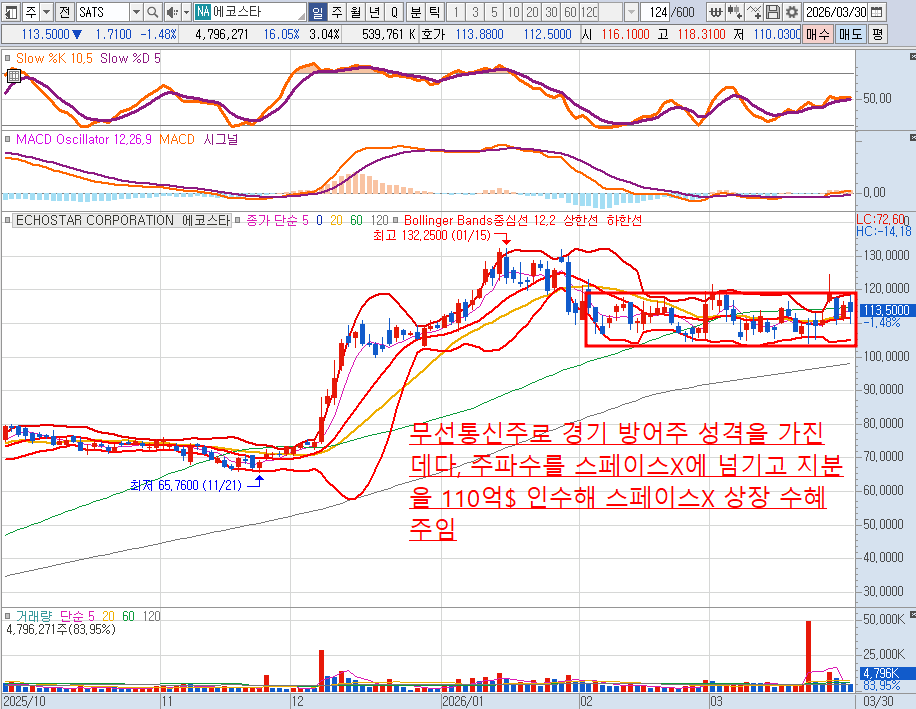Select the 5 minute interval tab
This screenshot has height=709, width=916.
[493, 12]
